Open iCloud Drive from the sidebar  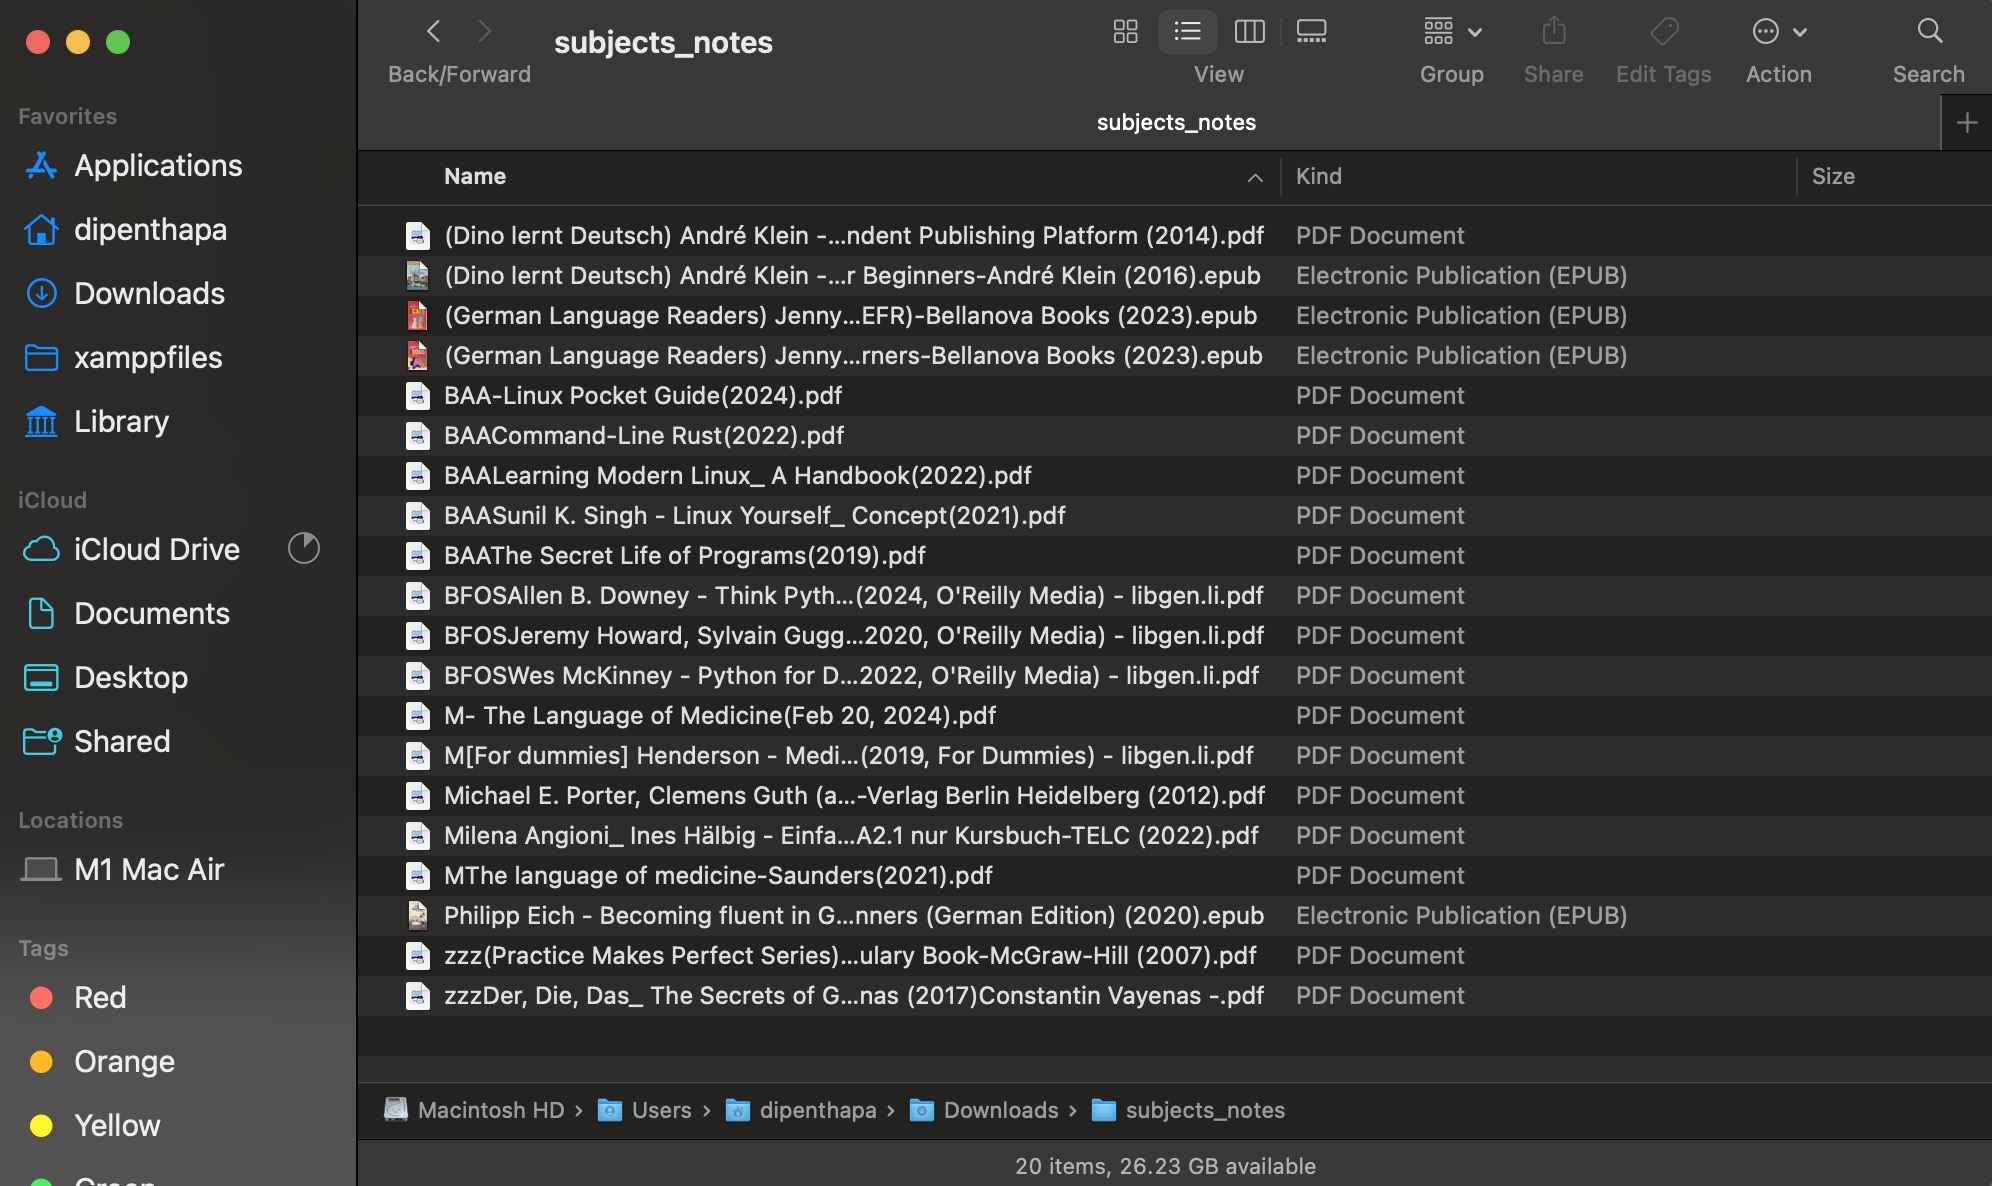tap(156, 548)
